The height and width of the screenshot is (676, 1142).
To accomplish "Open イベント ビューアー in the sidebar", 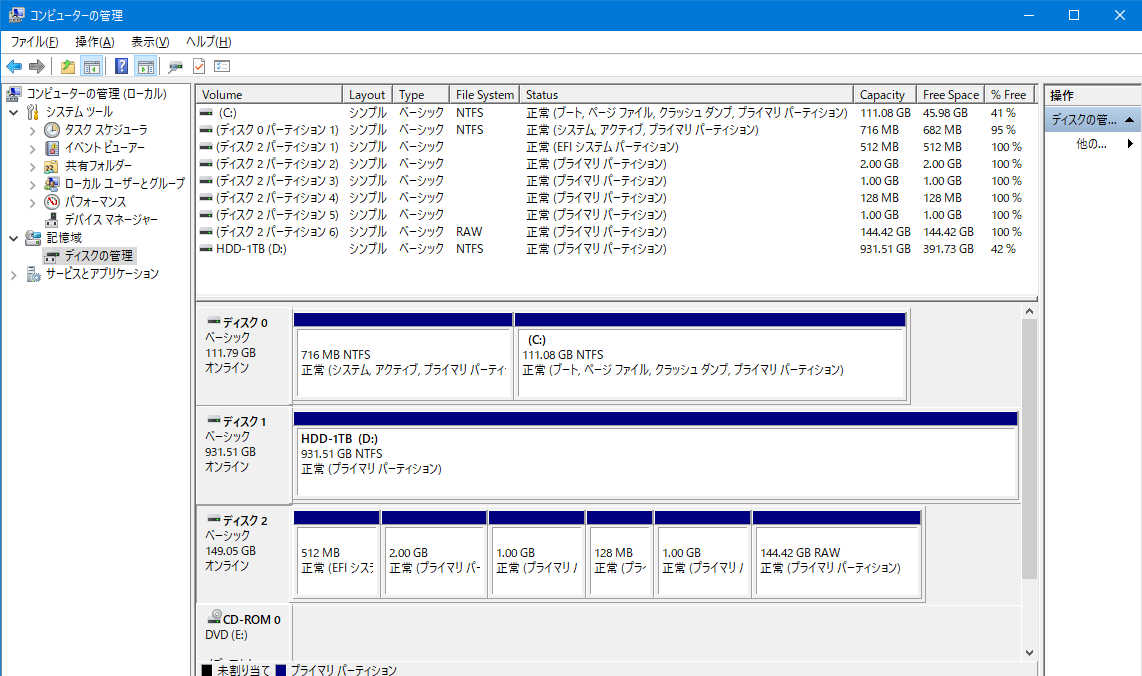I will (104, 148).
